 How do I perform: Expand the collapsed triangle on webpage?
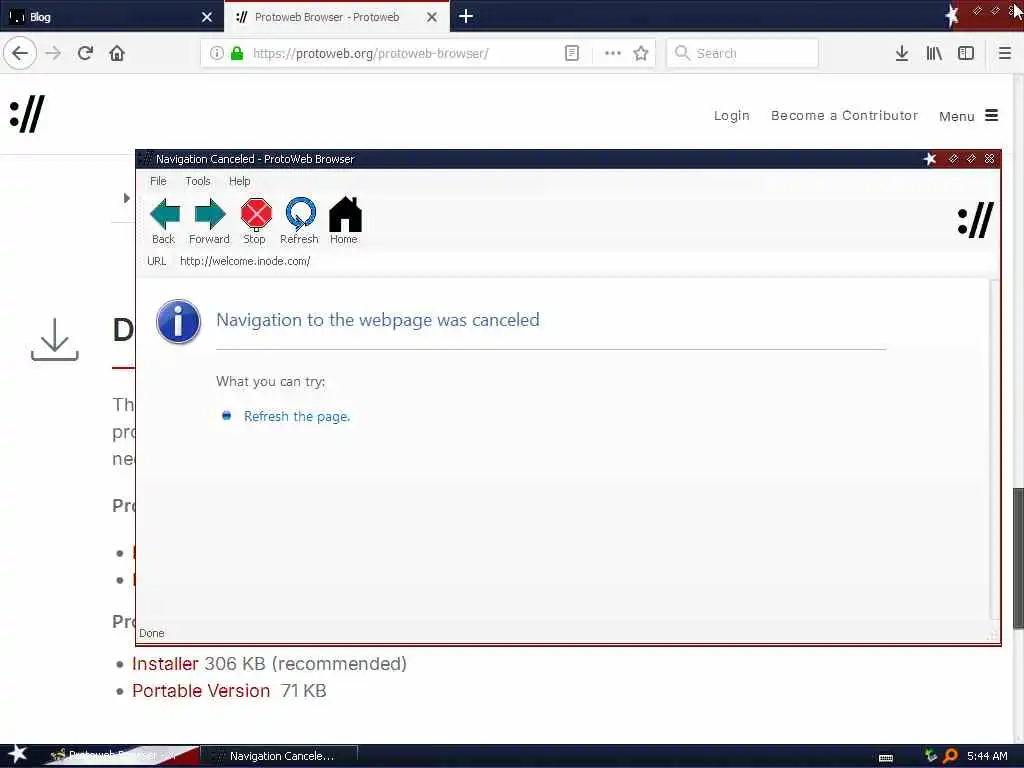[x=126, y=198]
